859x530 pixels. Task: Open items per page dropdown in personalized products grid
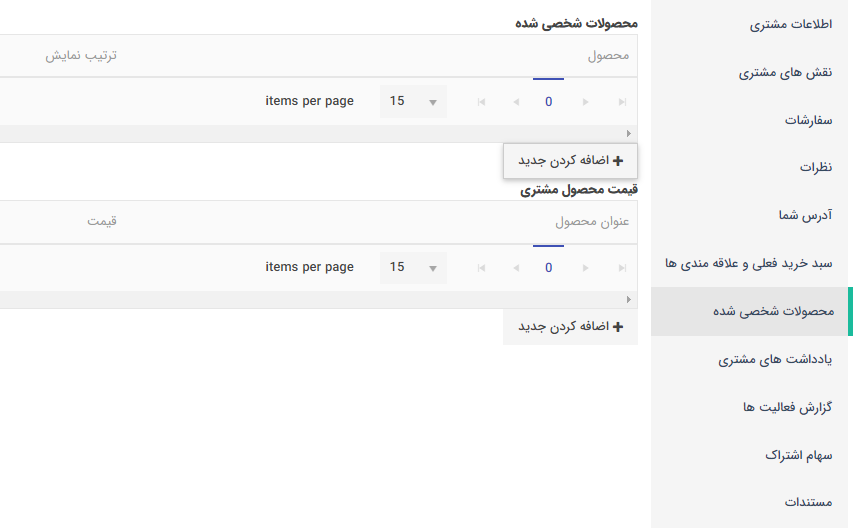pyautogui.click(x=414, y=101)
